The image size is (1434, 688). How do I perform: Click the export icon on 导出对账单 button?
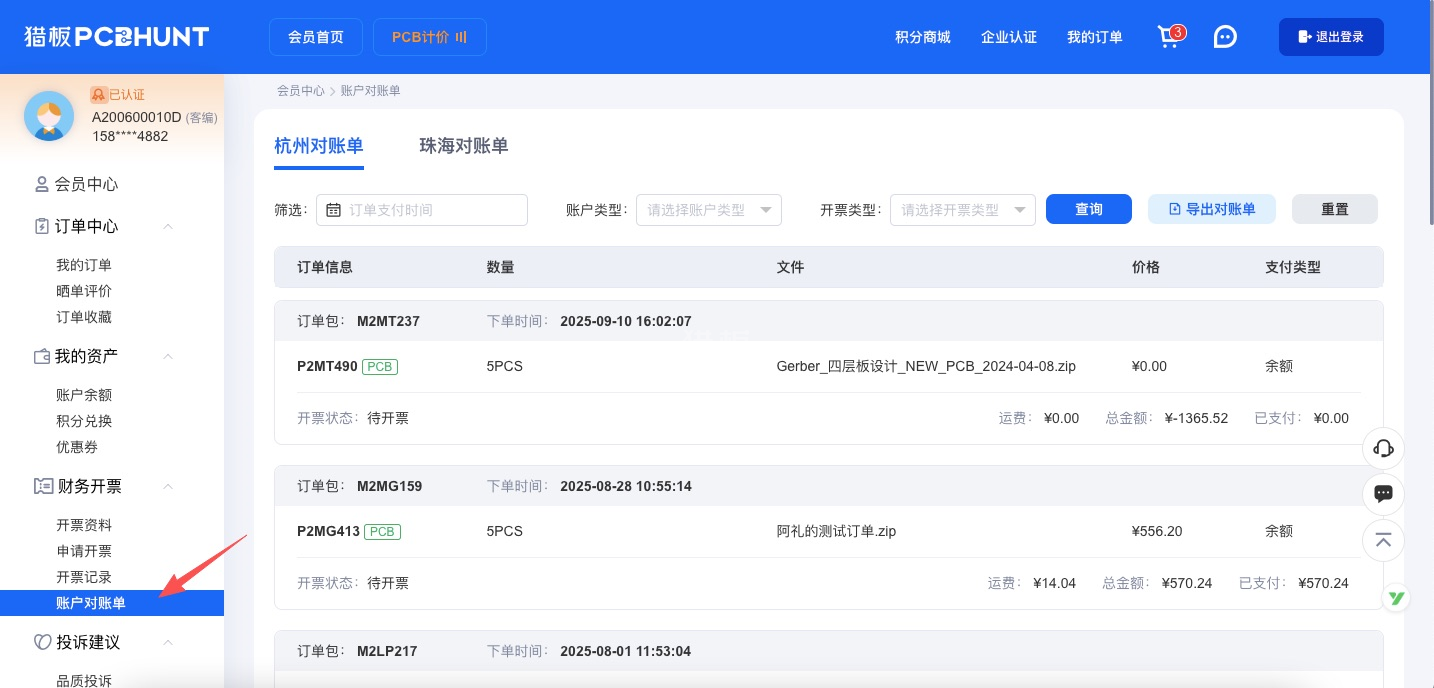click(1175, 209)
